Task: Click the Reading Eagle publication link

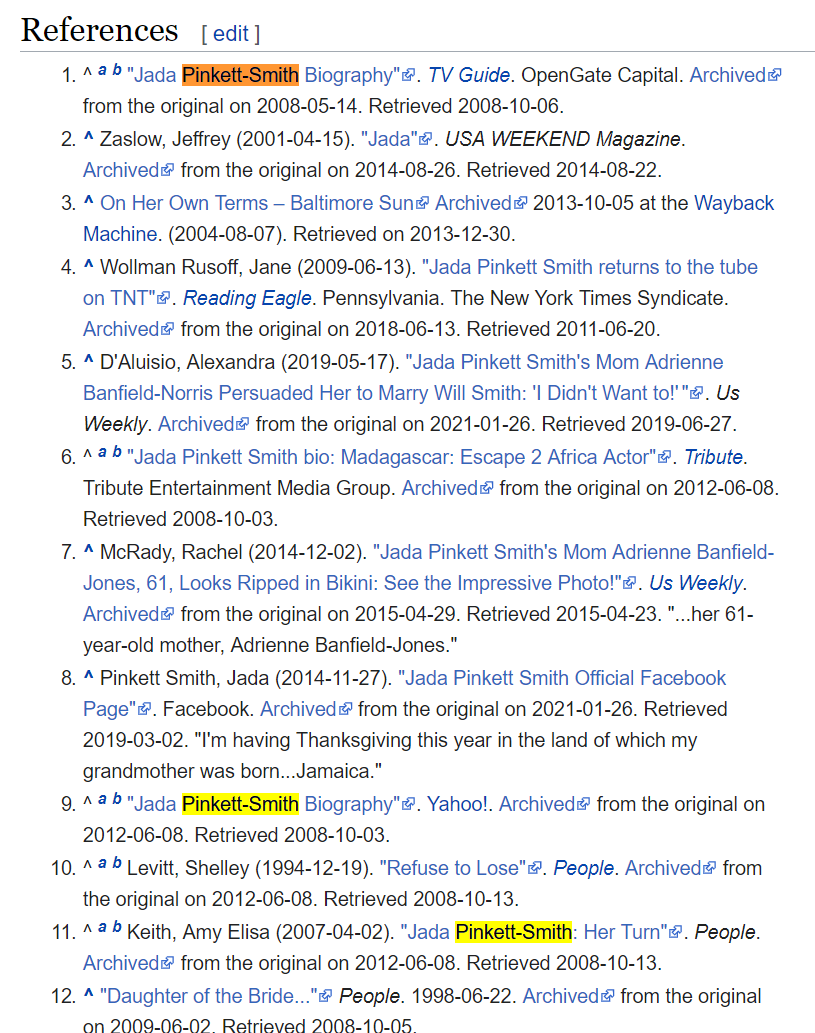Action: click(x=247, y=298)
